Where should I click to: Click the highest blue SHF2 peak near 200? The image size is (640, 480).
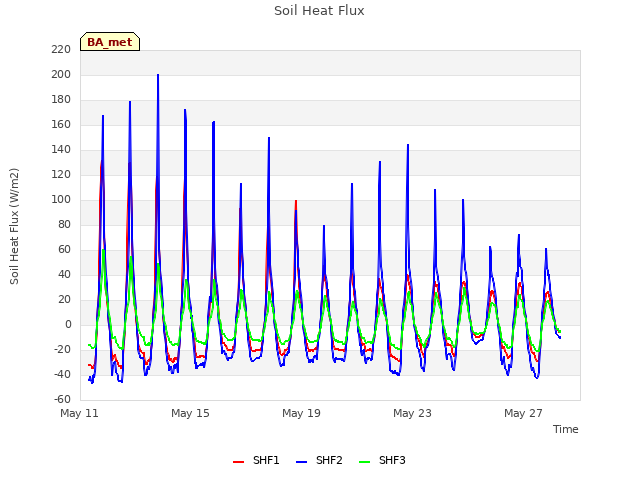pyautogui.click(x=158, y=75)
